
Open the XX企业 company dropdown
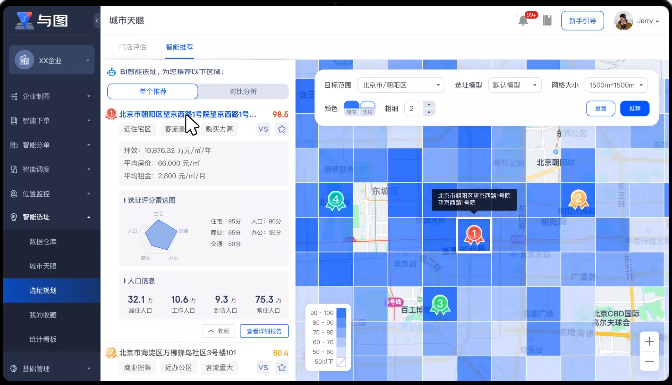[88, 60]
